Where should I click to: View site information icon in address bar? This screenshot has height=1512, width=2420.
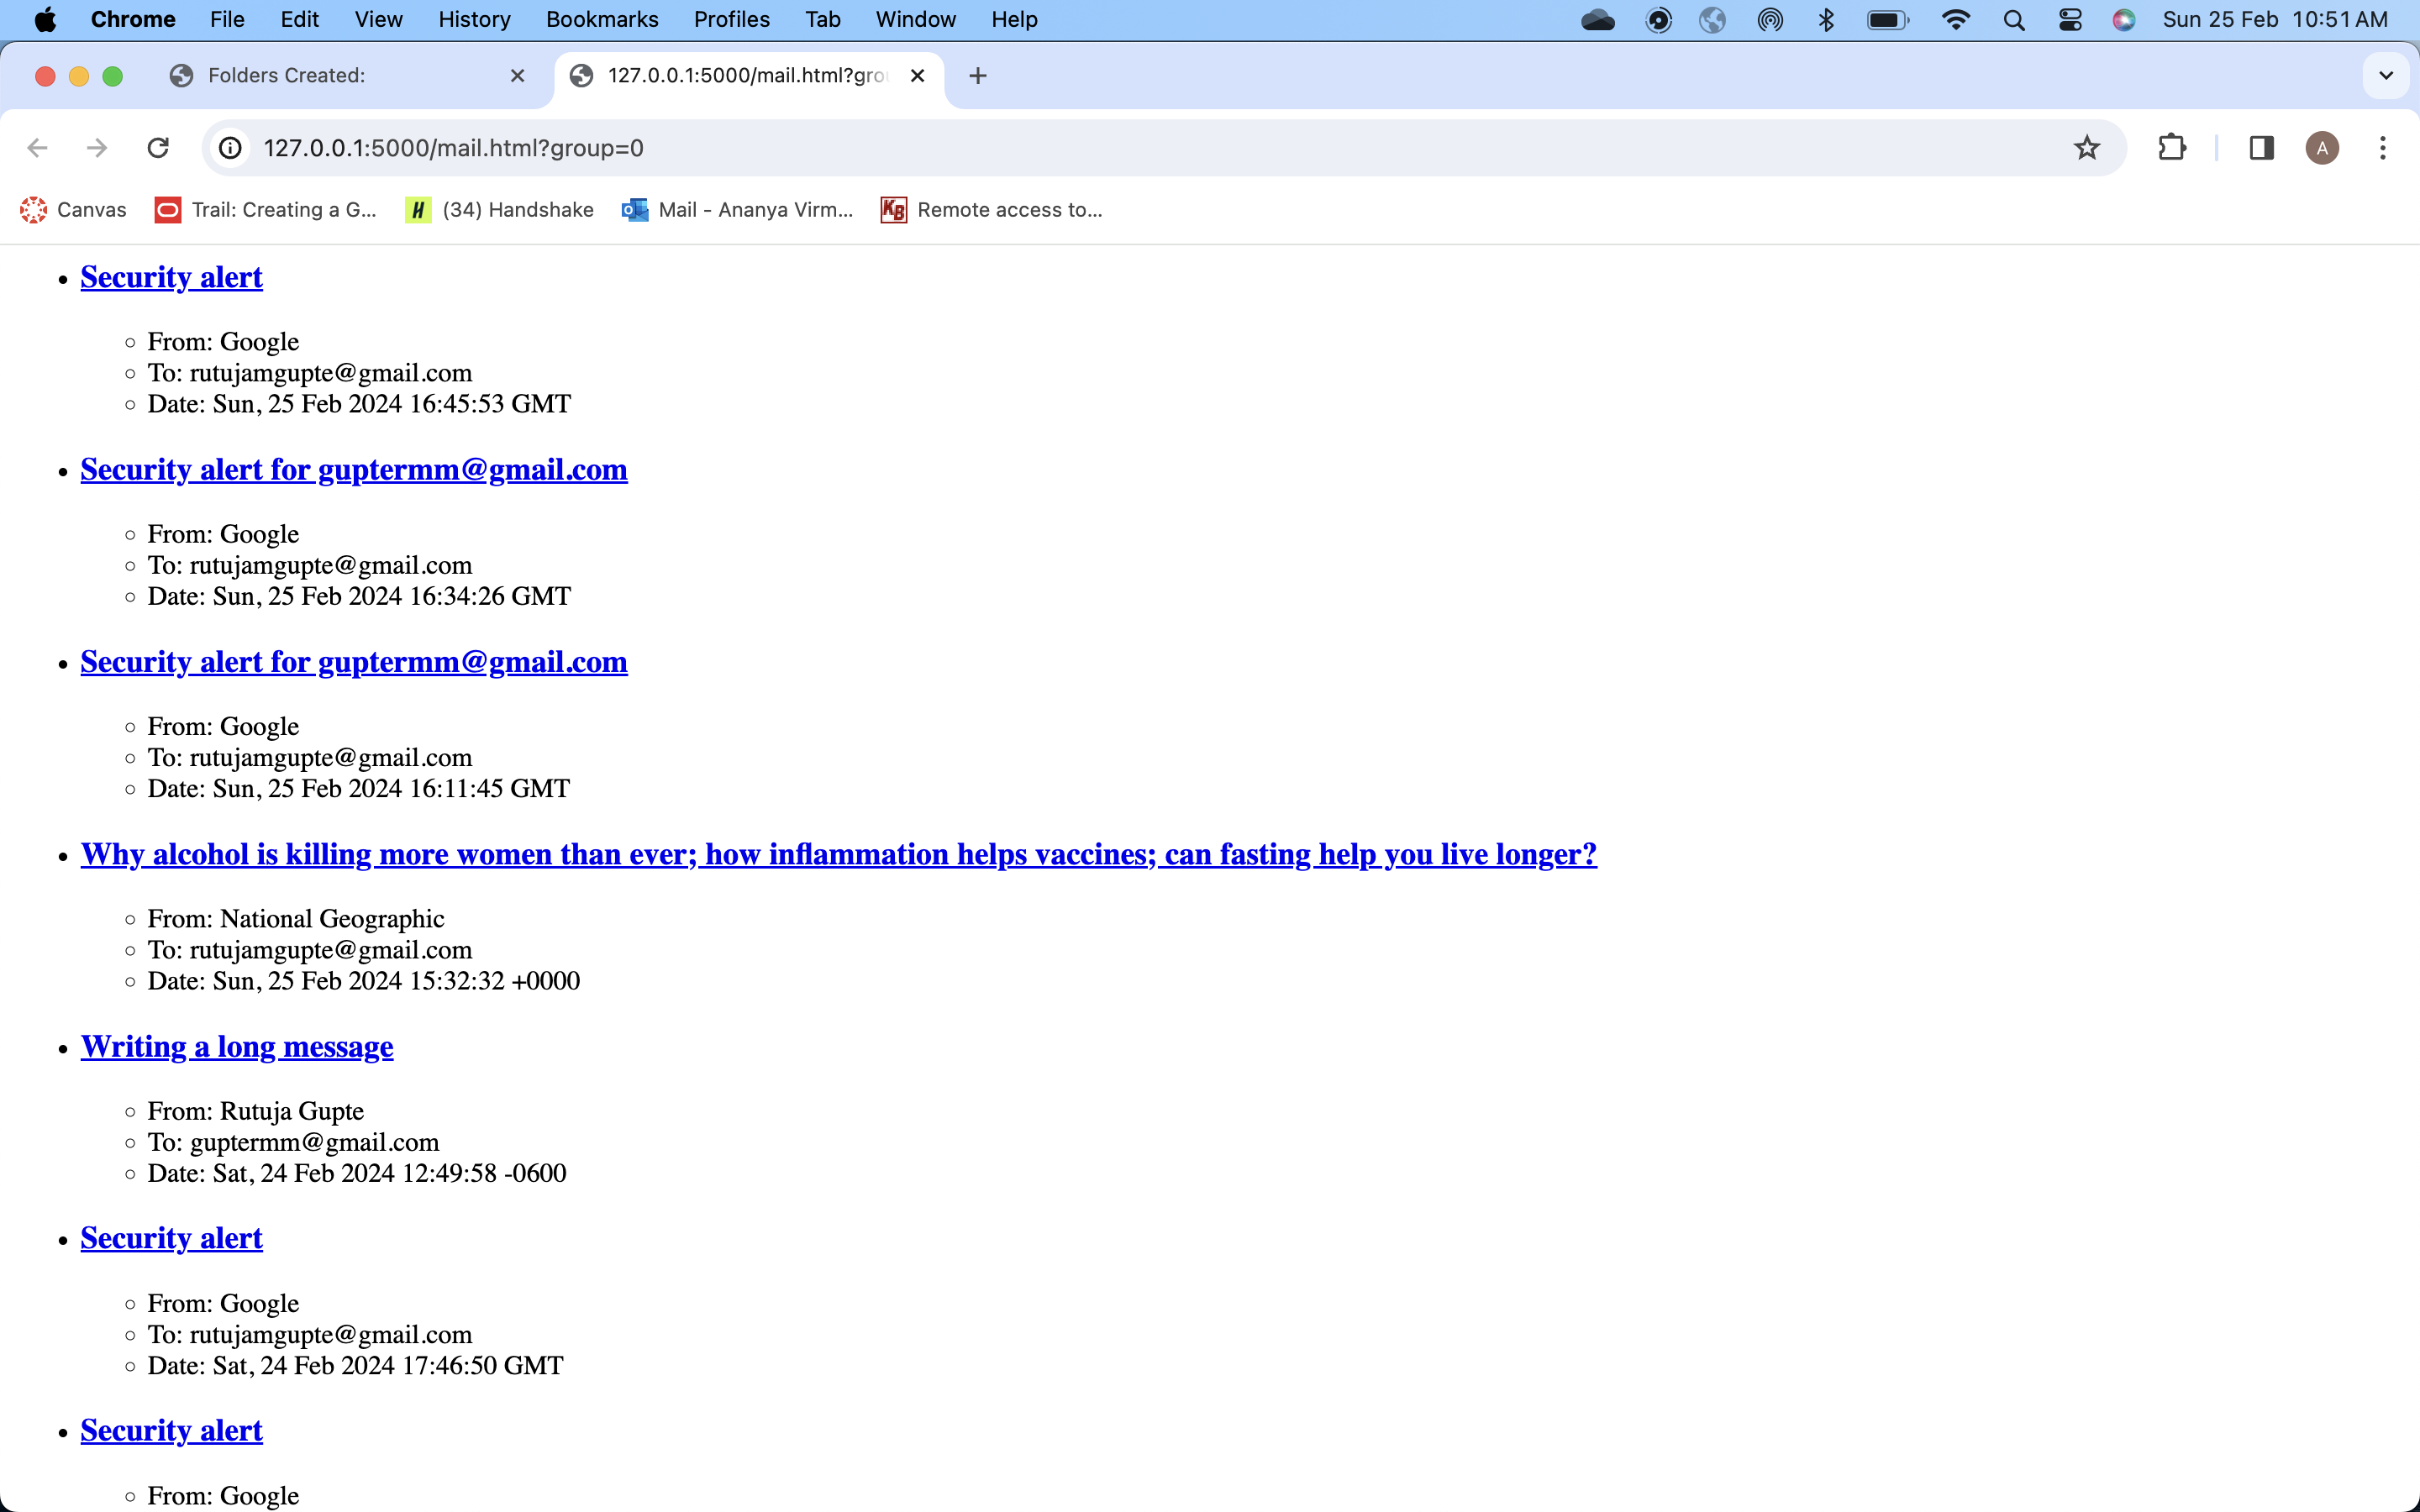coord(231,148)
